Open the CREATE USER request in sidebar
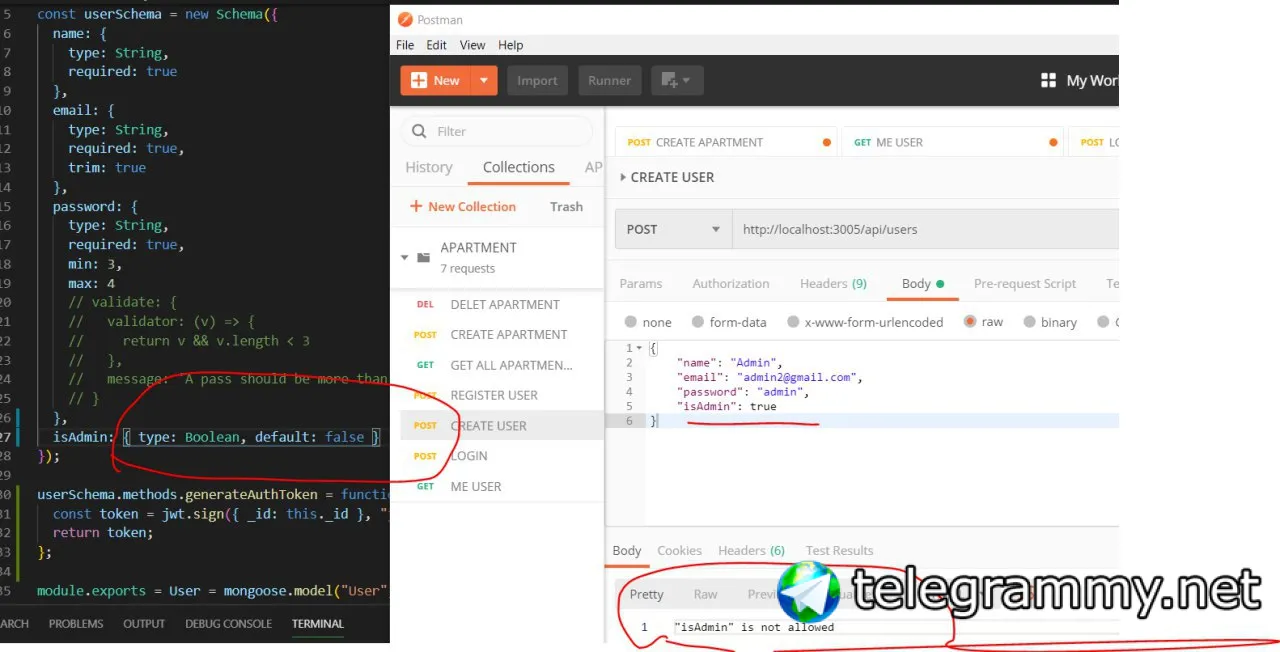This screenshot has height=652, width=1280. [x=502, y=425]
